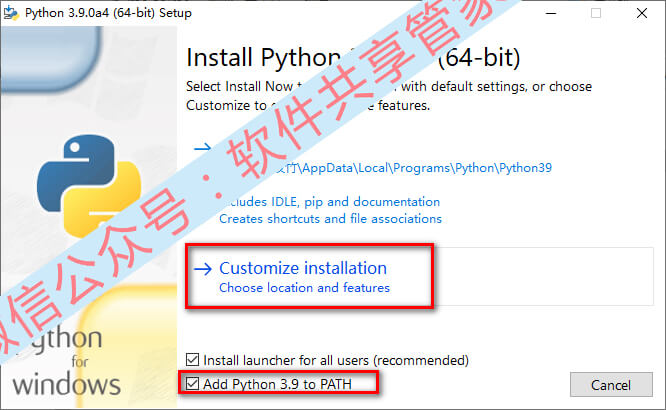Close the Python Setup window

pyautogui.click(x=642, y=13)
